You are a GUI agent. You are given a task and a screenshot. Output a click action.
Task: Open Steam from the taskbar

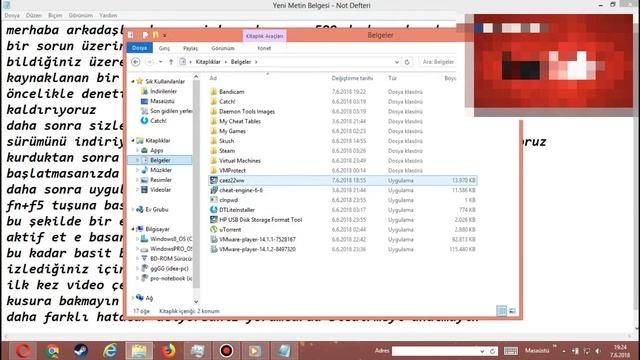click(x=81, y=351)
